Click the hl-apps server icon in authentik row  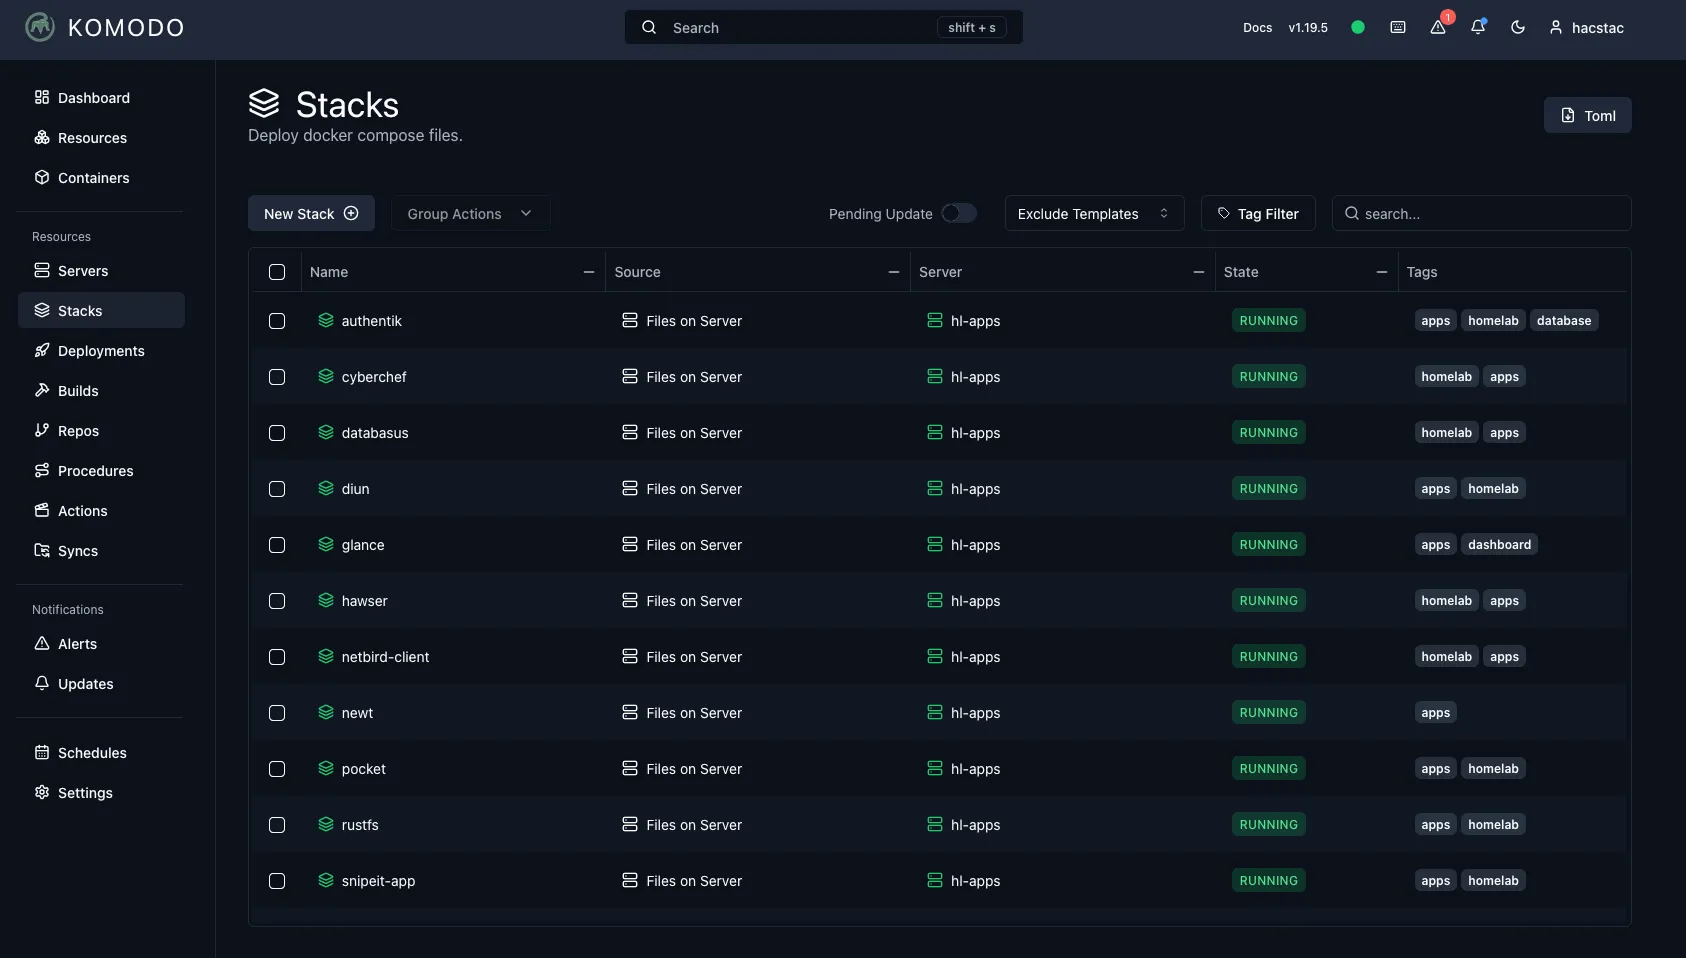(935, 321)
